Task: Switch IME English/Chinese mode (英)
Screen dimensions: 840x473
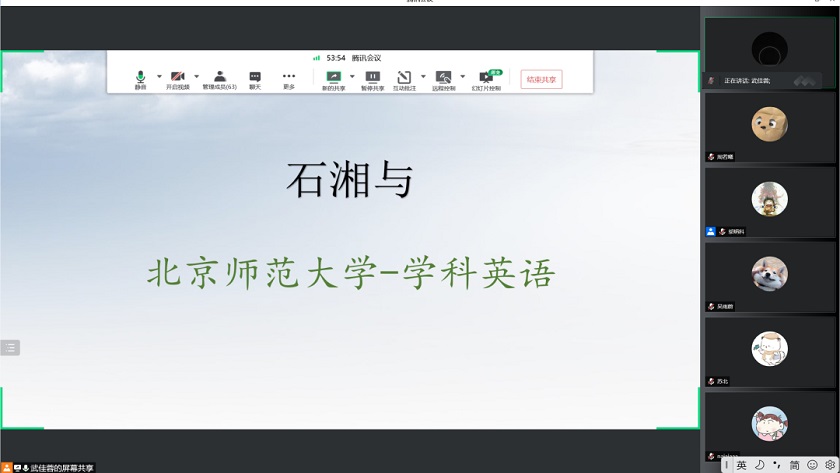Action: (741, 465)
